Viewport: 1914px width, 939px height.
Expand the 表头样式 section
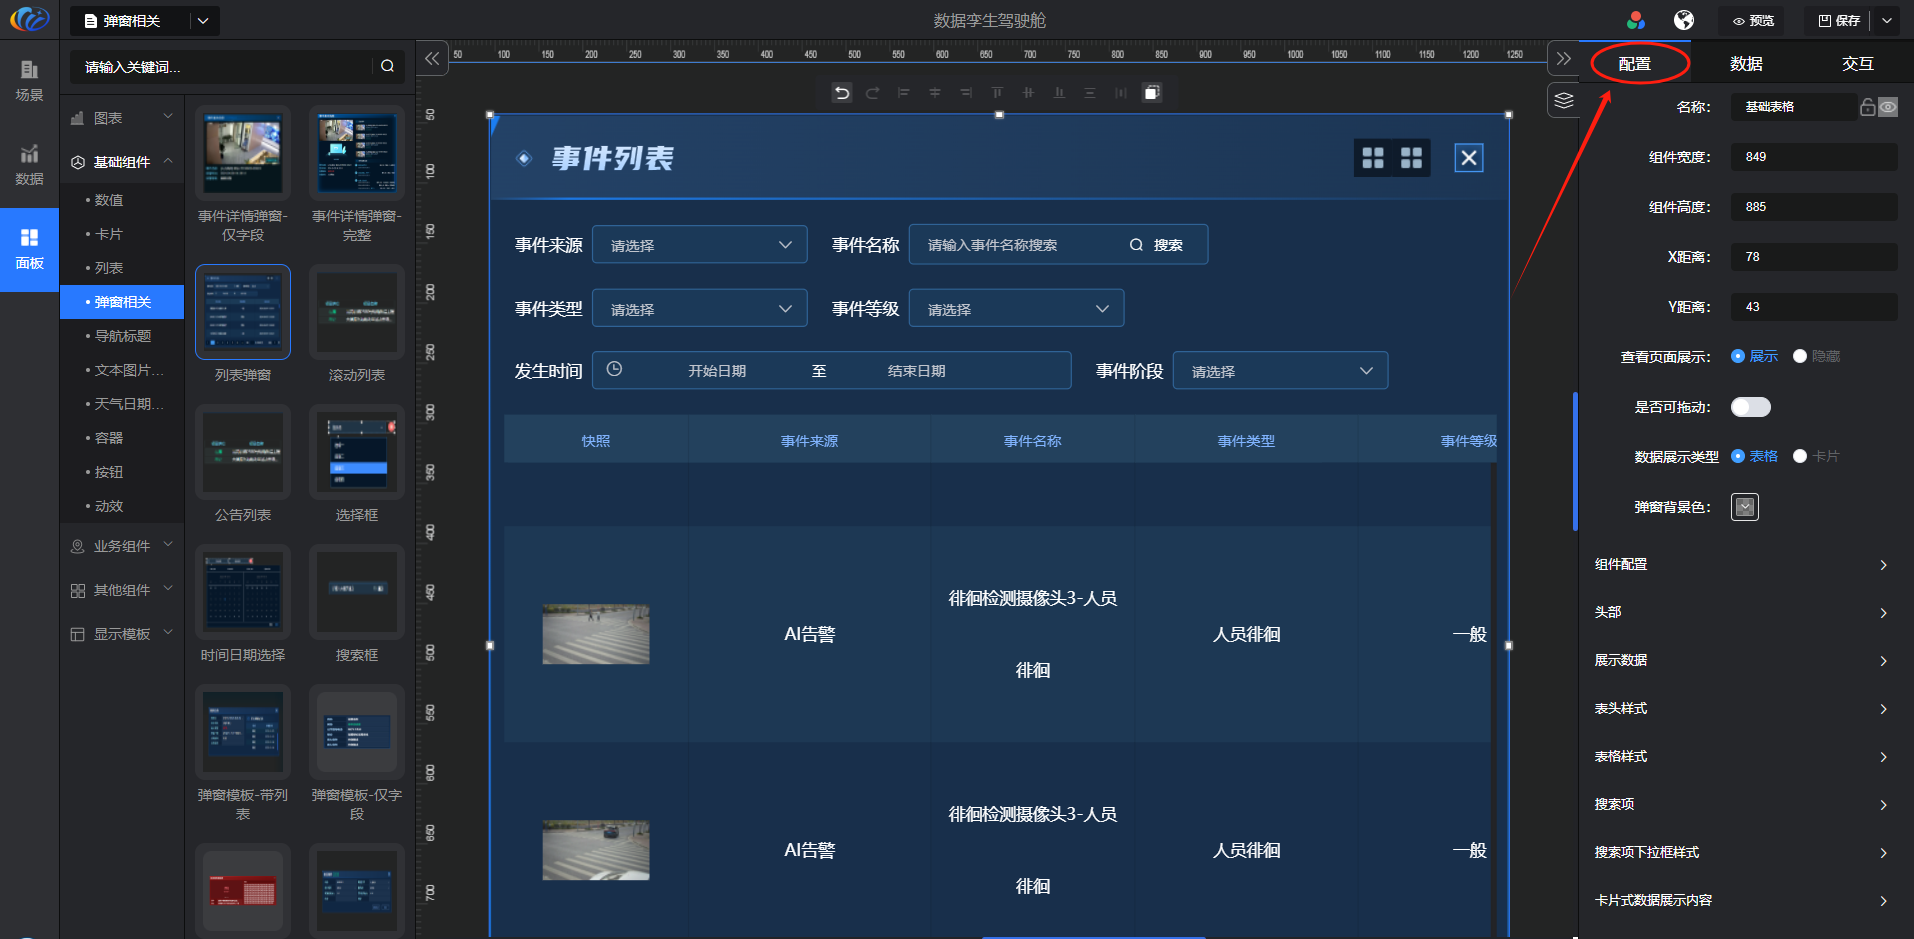pyautogui.click(x=1740, y=708)
